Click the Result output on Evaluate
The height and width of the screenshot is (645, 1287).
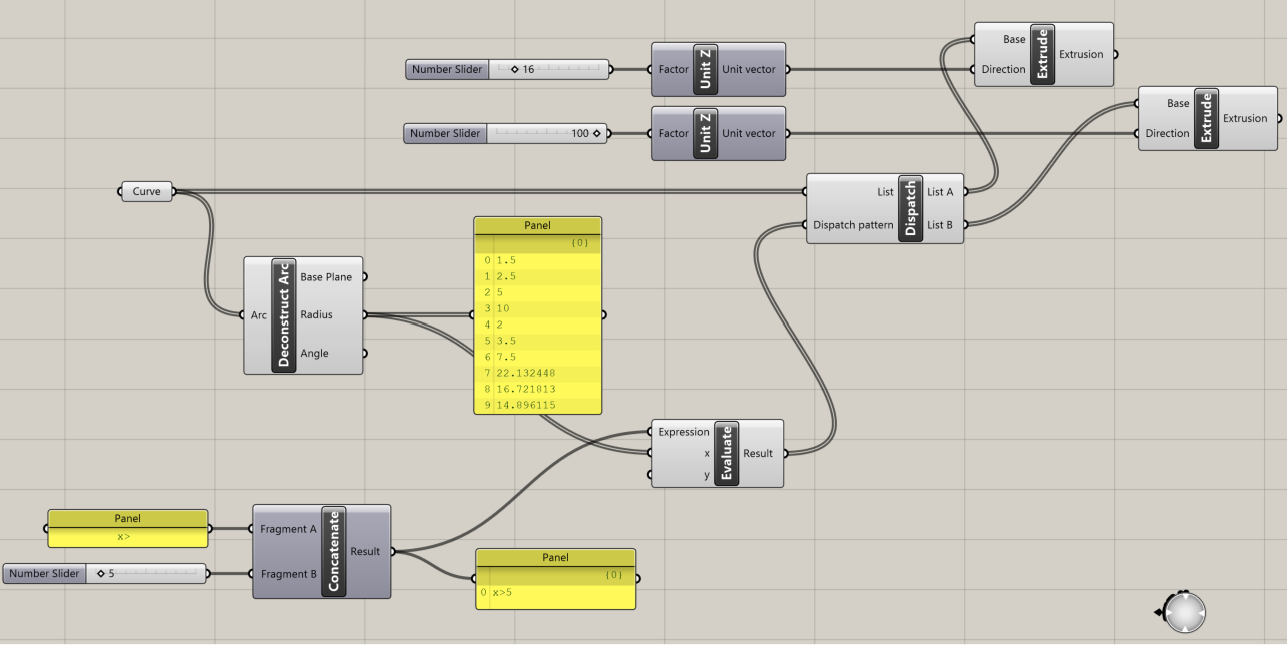click(x=758, y=453)
